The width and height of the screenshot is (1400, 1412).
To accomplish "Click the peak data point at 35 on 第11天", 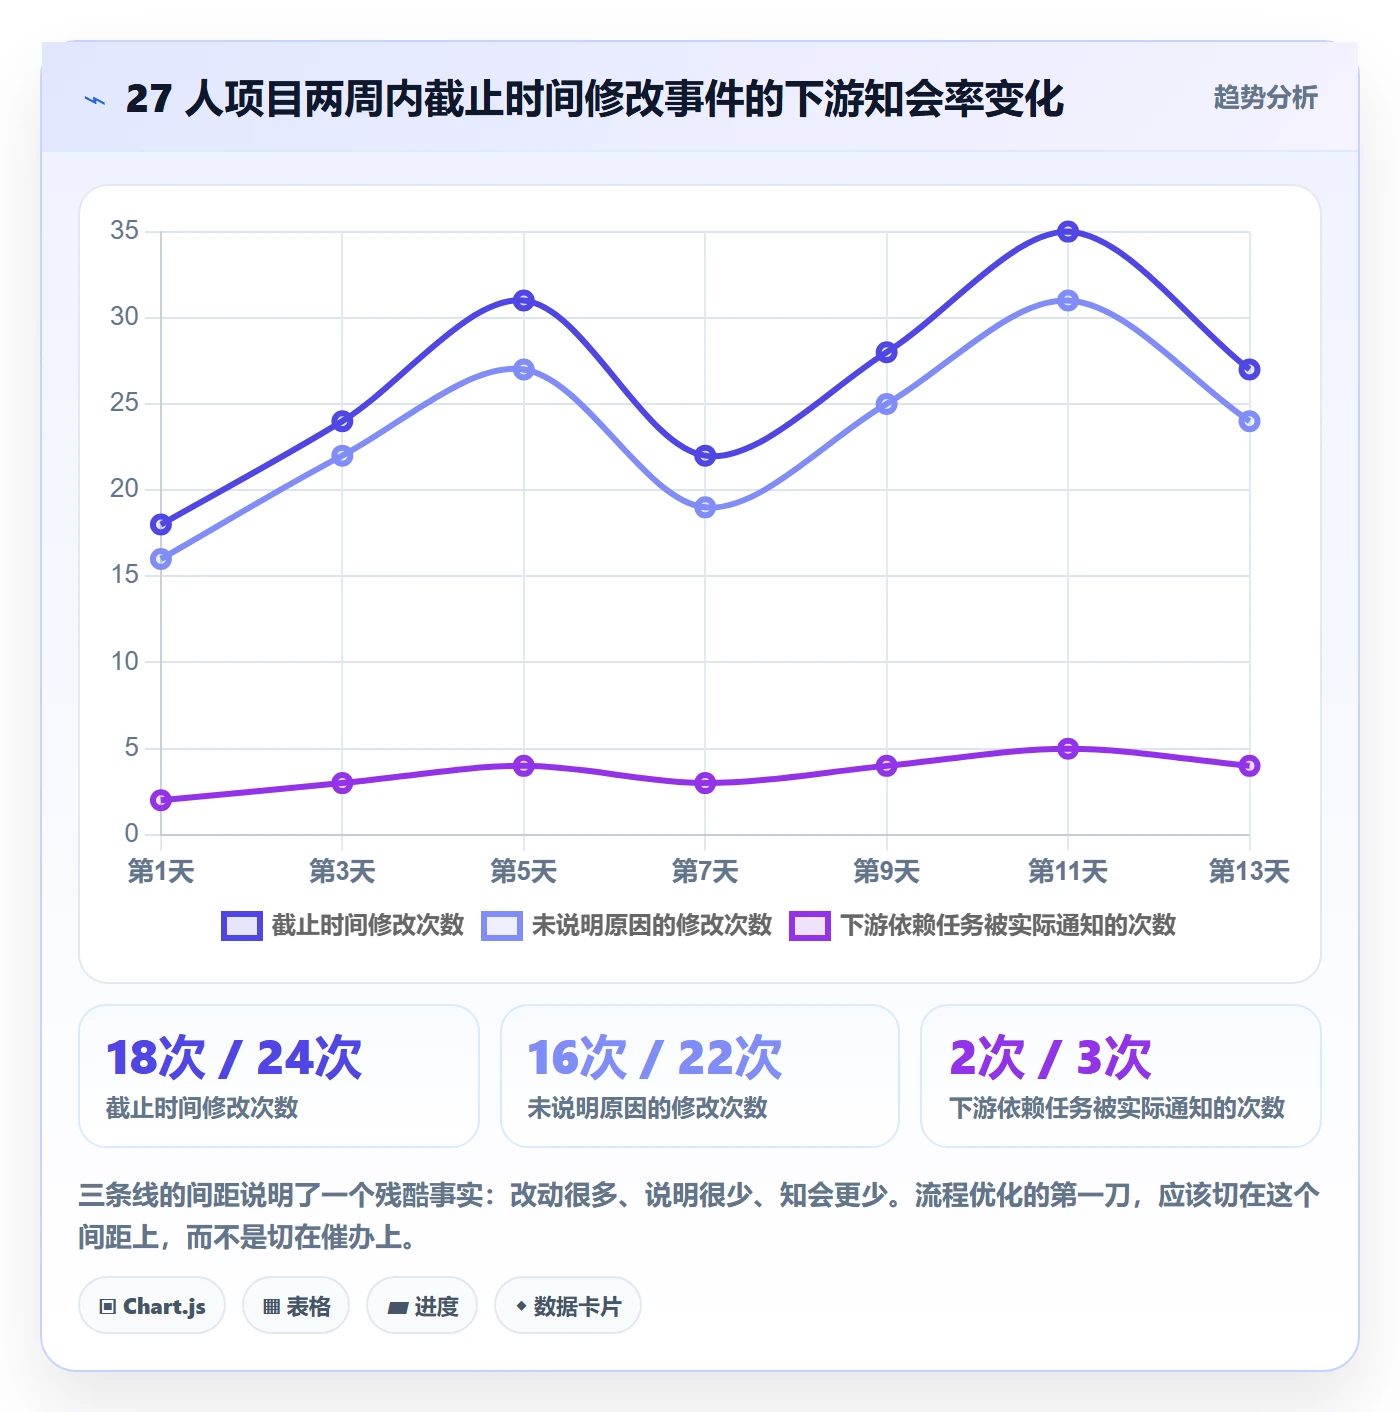I will (1068, 232).
